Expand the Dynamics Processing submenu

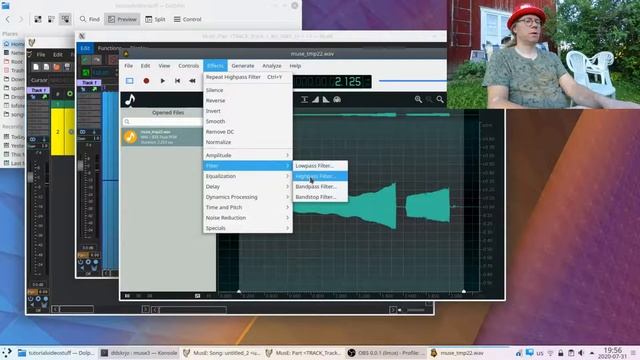(x=248, y=197)
